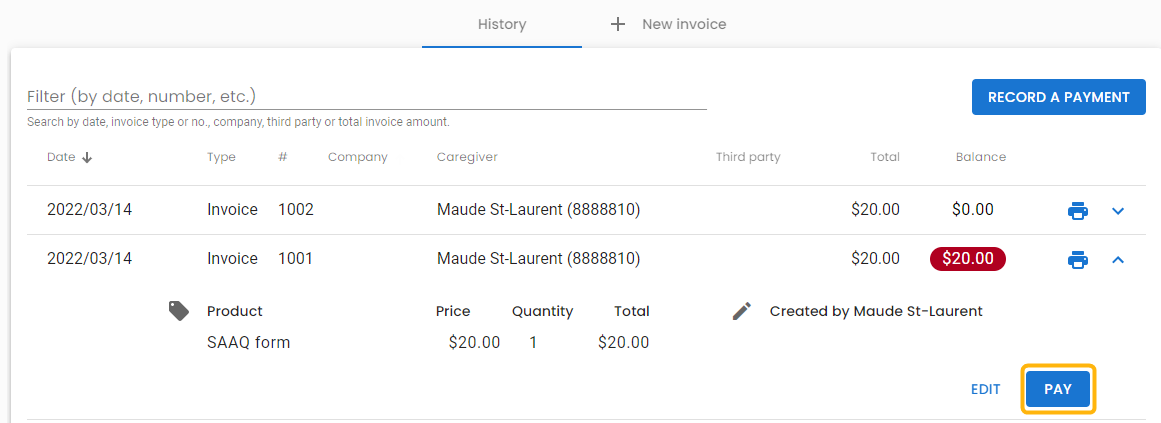Click the plus icon beside New invoice
1161x423 pixels.
(618, 24)
